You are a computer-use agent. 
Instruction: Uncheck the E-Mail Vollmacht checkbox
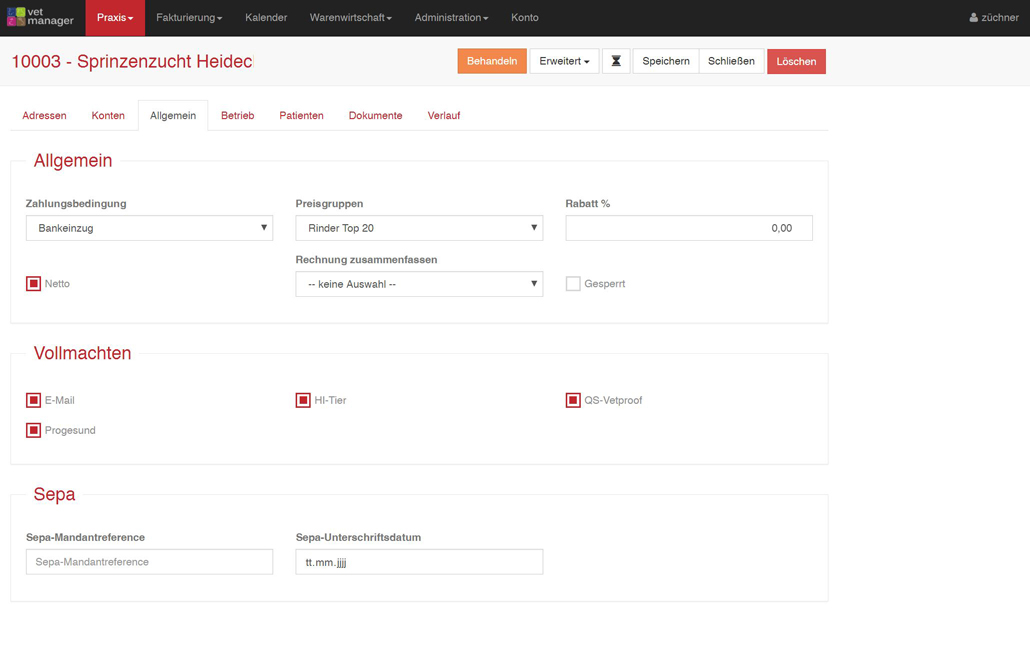(34, 400)
